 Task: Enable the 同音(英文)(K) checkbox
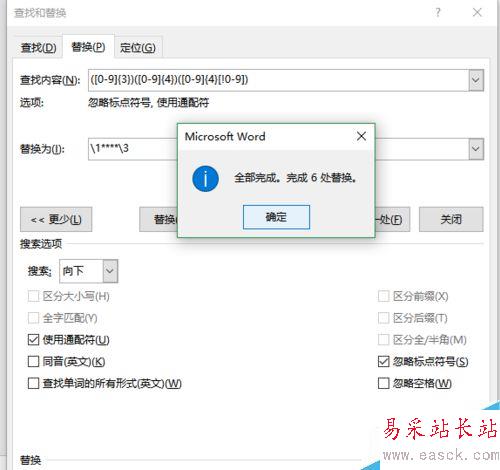click(33, 361)
